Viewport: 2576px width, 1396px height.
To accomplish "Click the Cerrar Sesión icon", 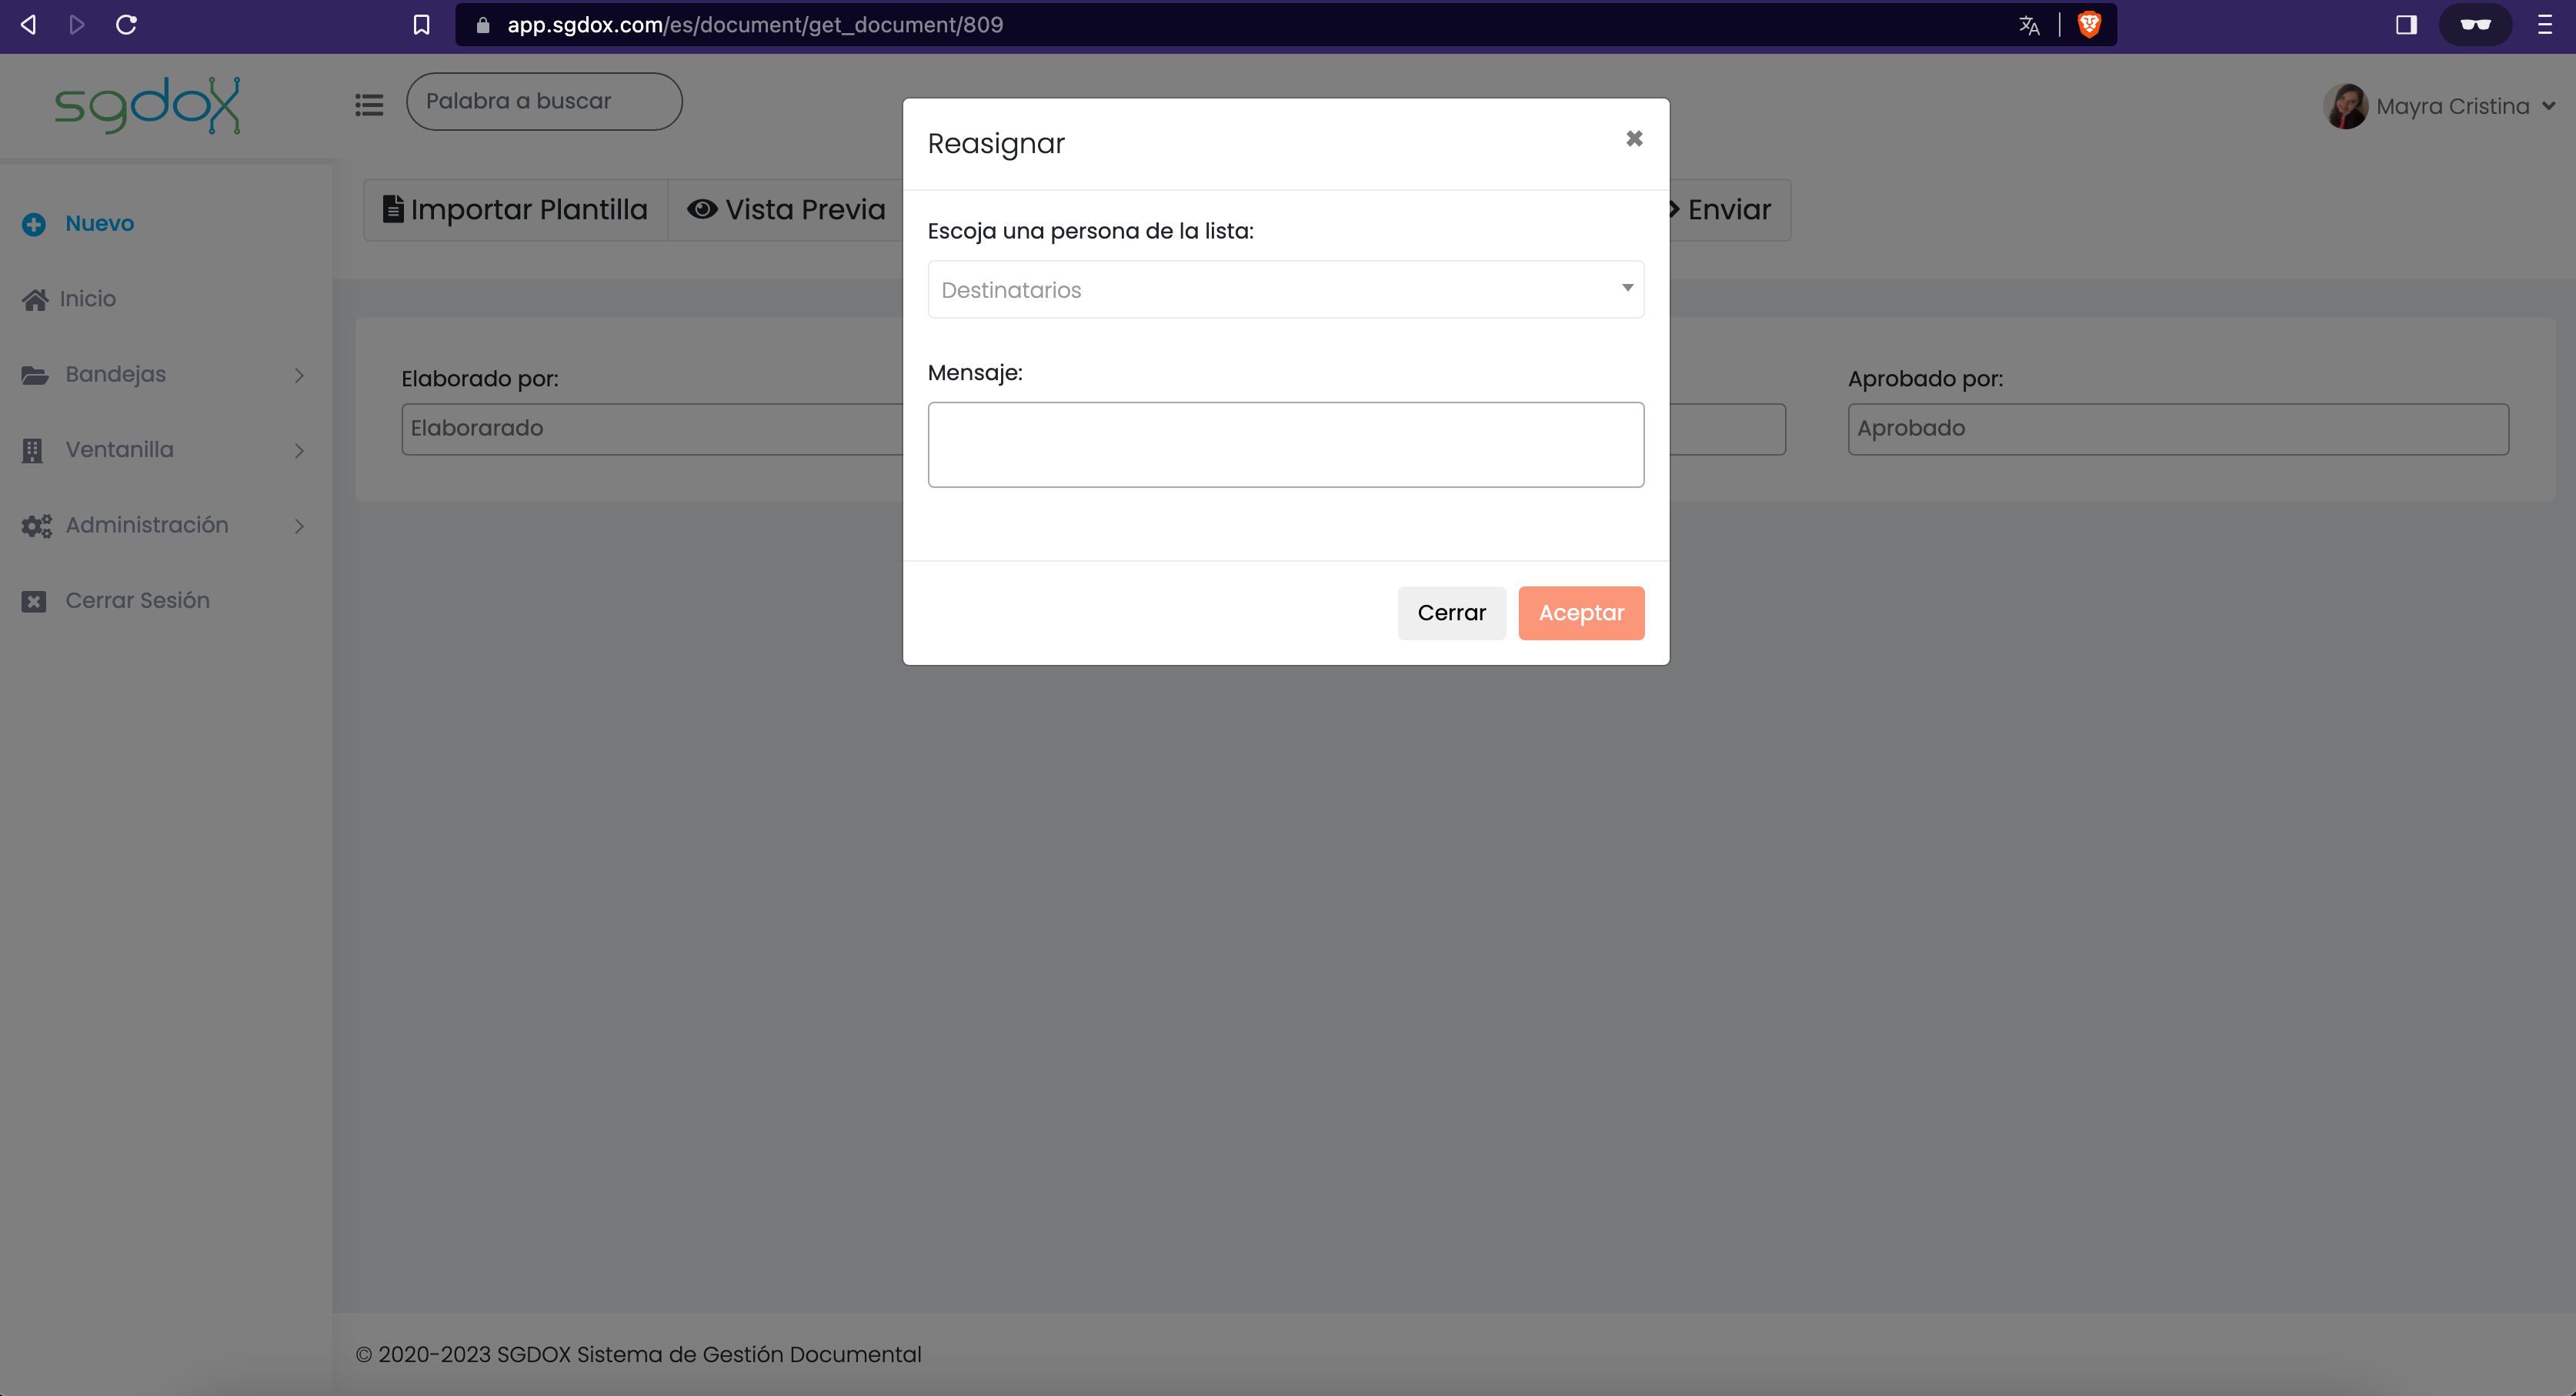I will pyautogui.click(x=34, y=601).
